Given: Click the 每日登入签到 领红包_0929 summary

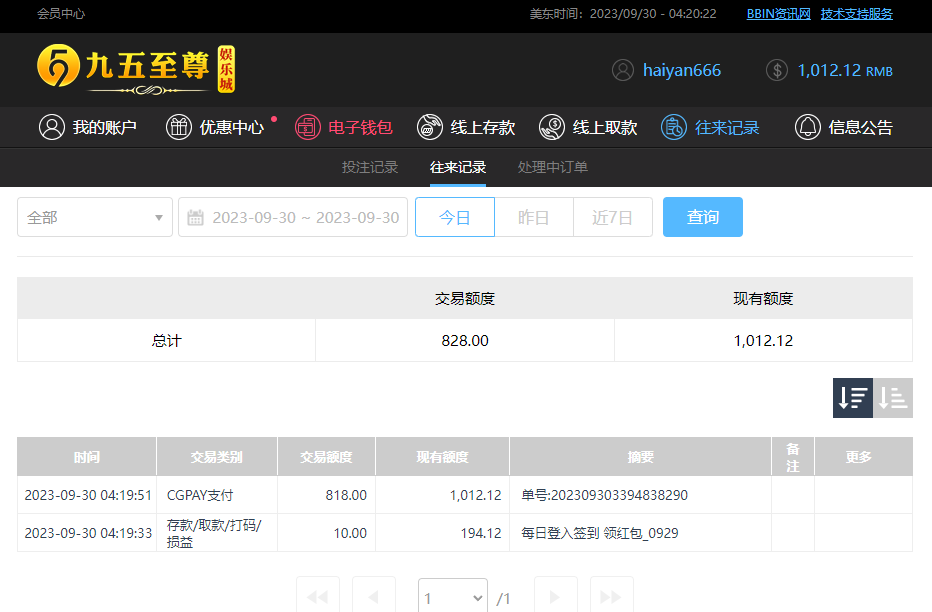Looking at the screenshot, I should (600, 533).
